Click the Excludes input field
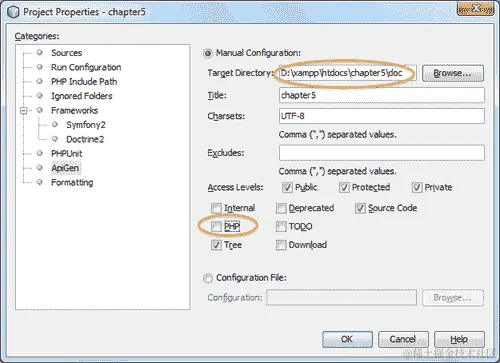 click(x=382, y=153)
